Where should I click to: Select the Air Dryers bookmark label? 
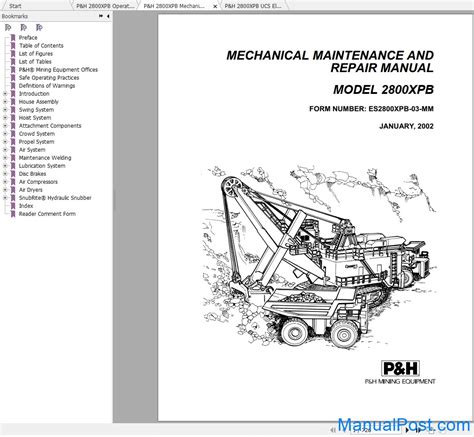tap(31, 190)
